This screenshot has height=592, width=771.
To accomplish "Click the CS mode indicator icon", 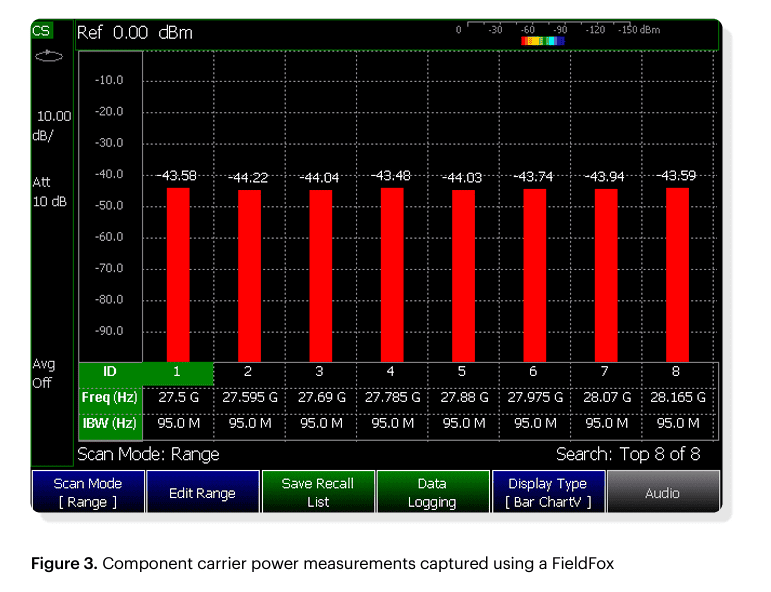I will pos(42,30).
